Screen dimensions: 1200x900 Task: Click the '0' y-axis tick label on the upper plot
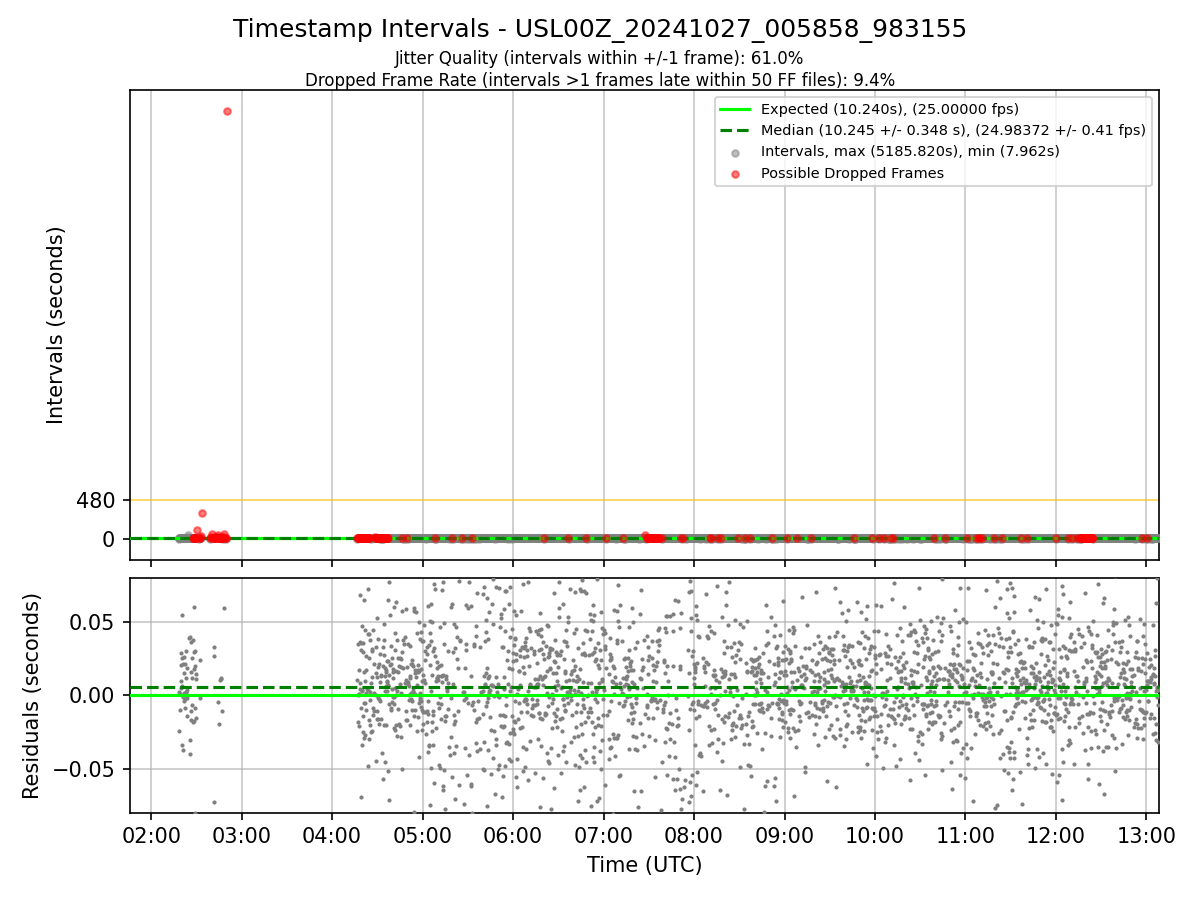coord(110,539)
